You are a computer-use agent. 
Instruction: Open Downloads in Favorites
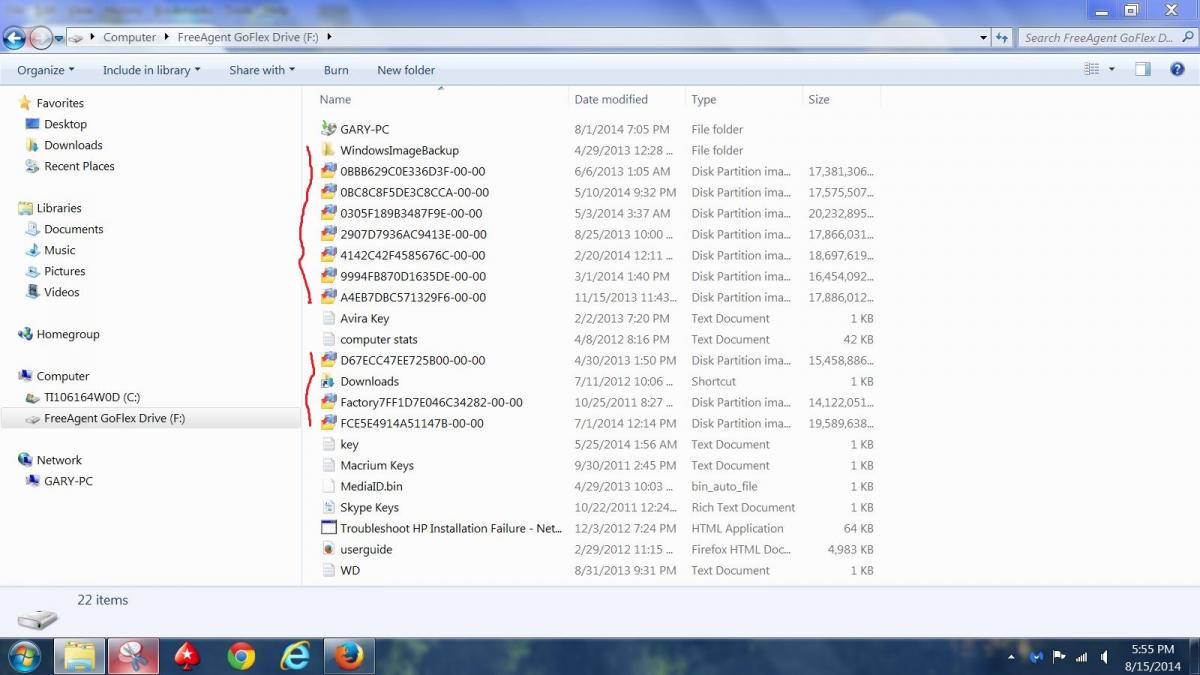[73, 145]
